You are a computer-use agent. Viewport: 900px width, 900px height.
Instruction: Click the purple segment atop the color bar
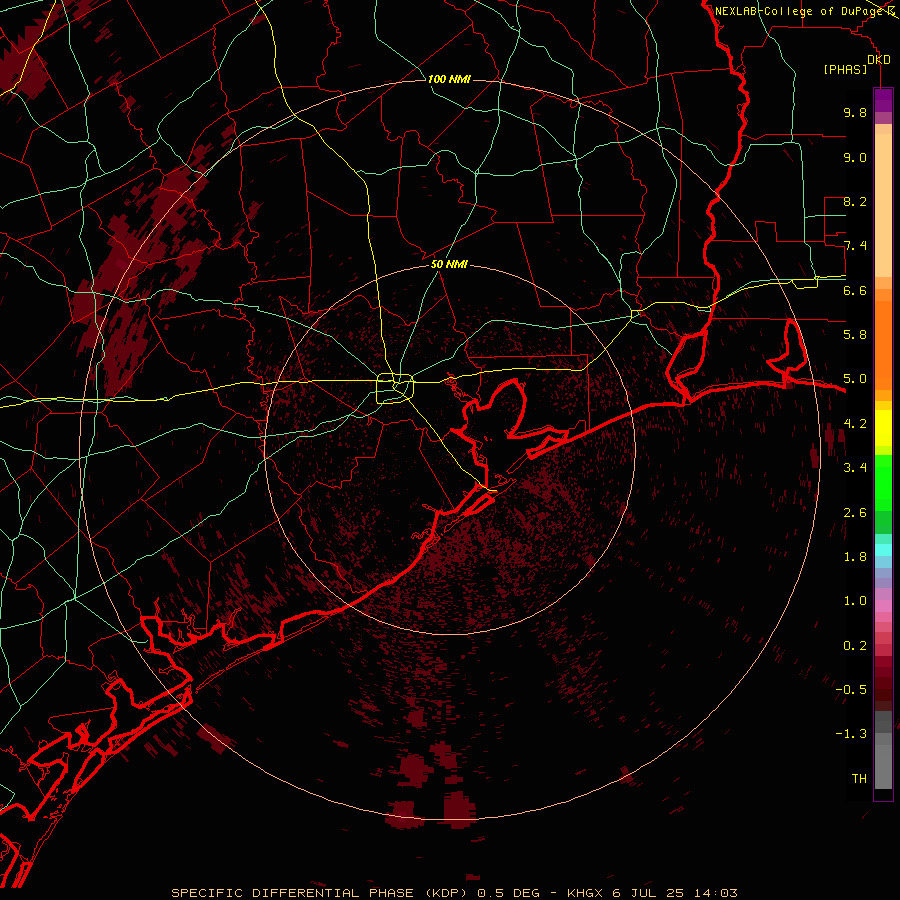point(883,100)
